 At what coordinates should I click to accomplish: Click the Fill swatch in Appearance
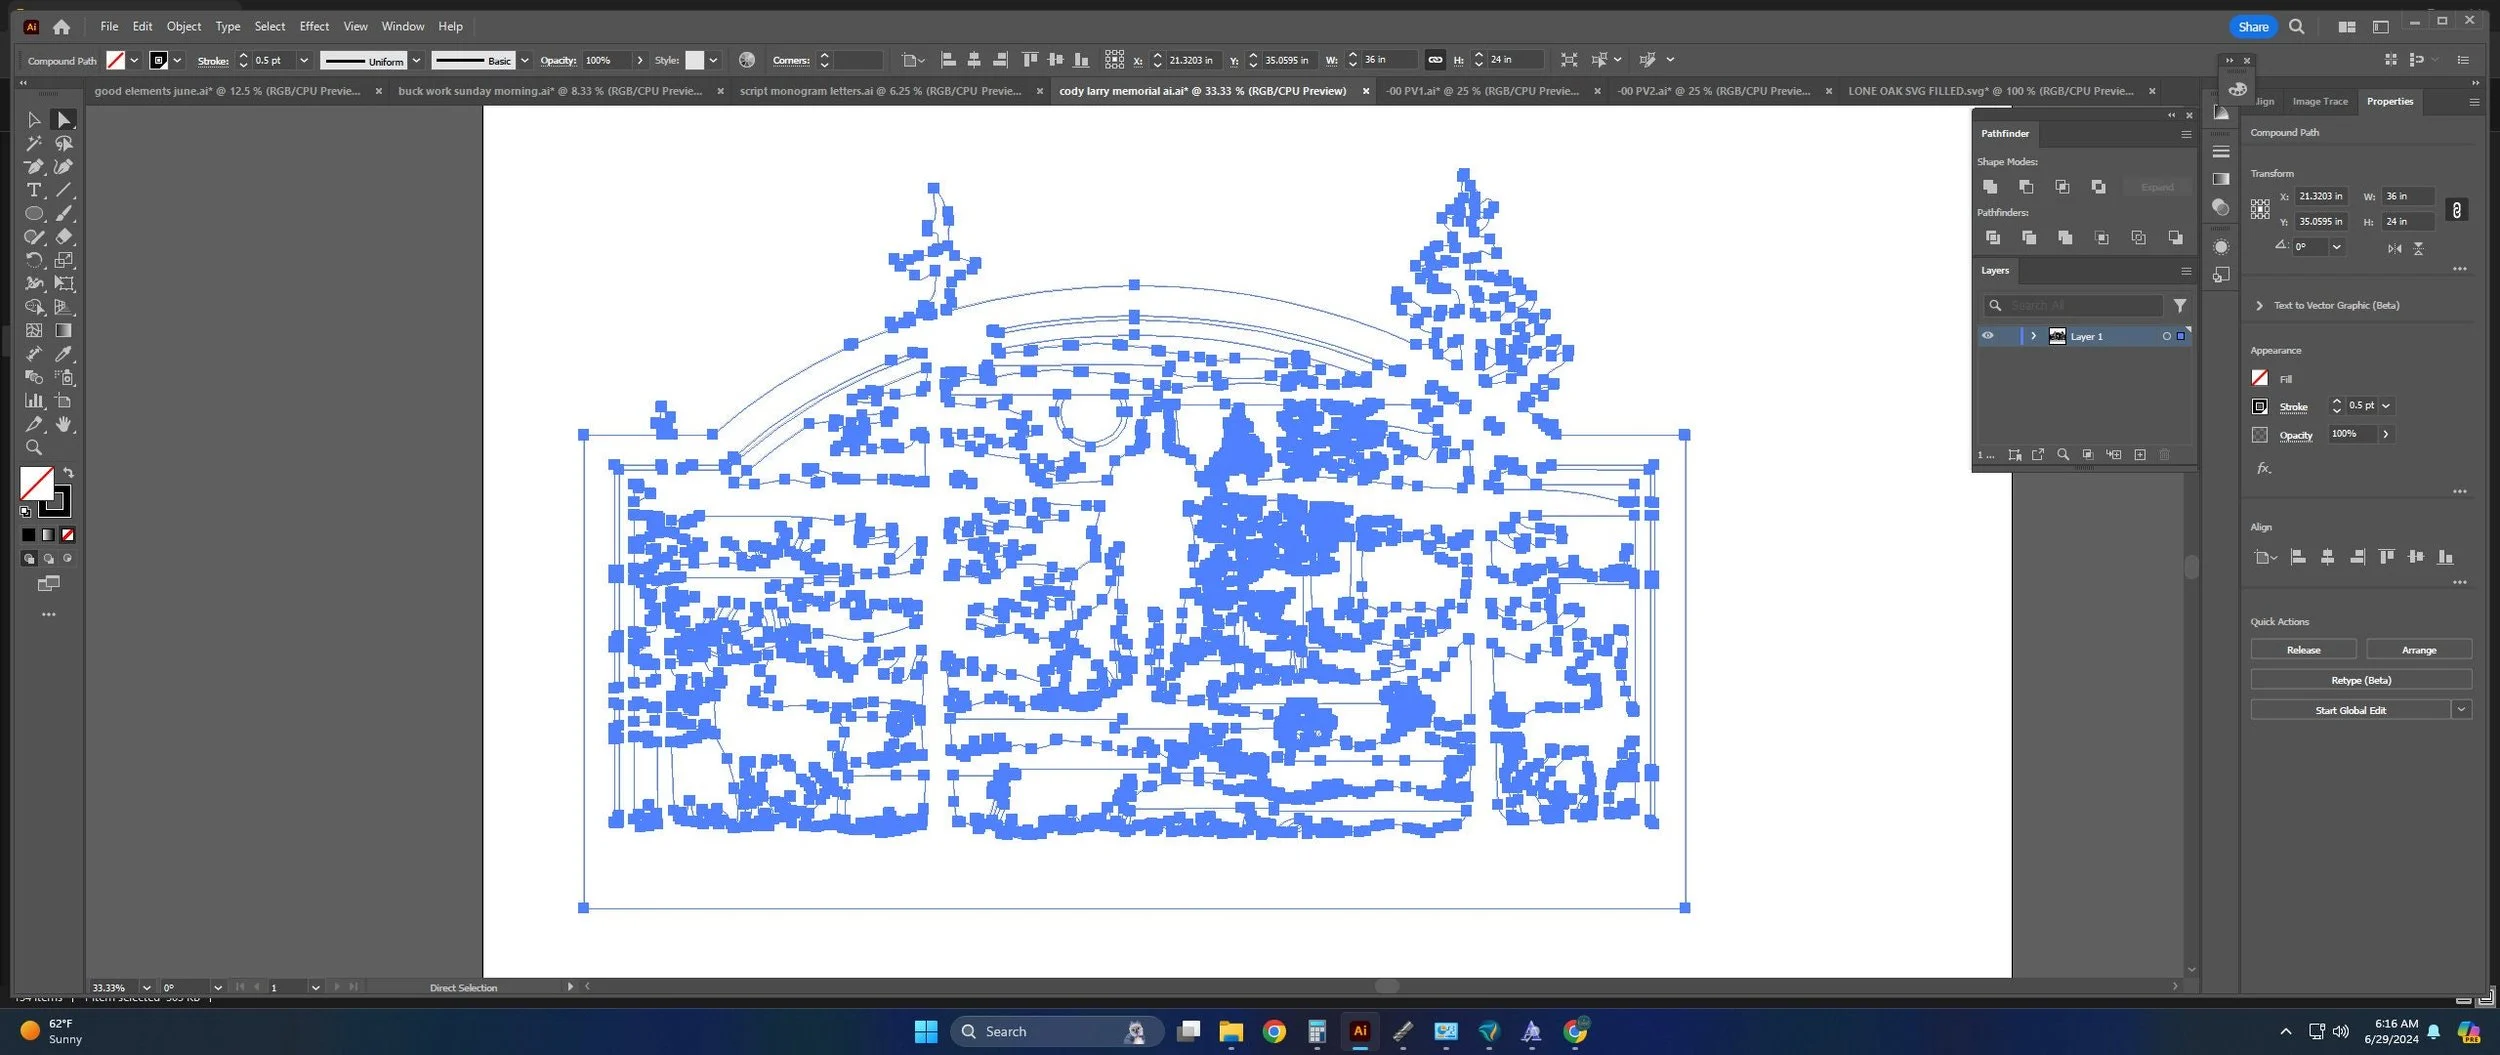coord(2260,378)
